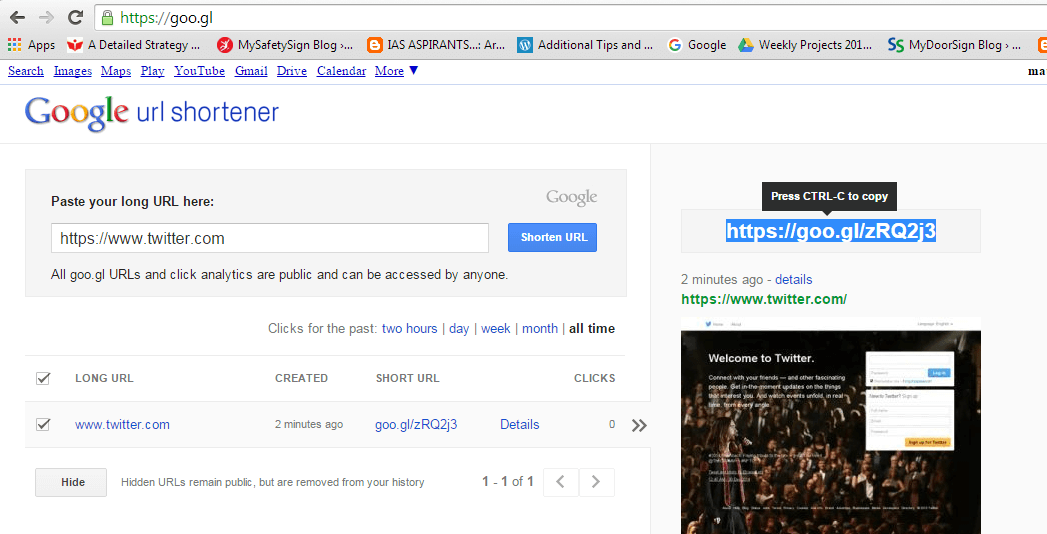1047x534 pixels.
Task: Go to next page of results
Action: coord(596,482)
